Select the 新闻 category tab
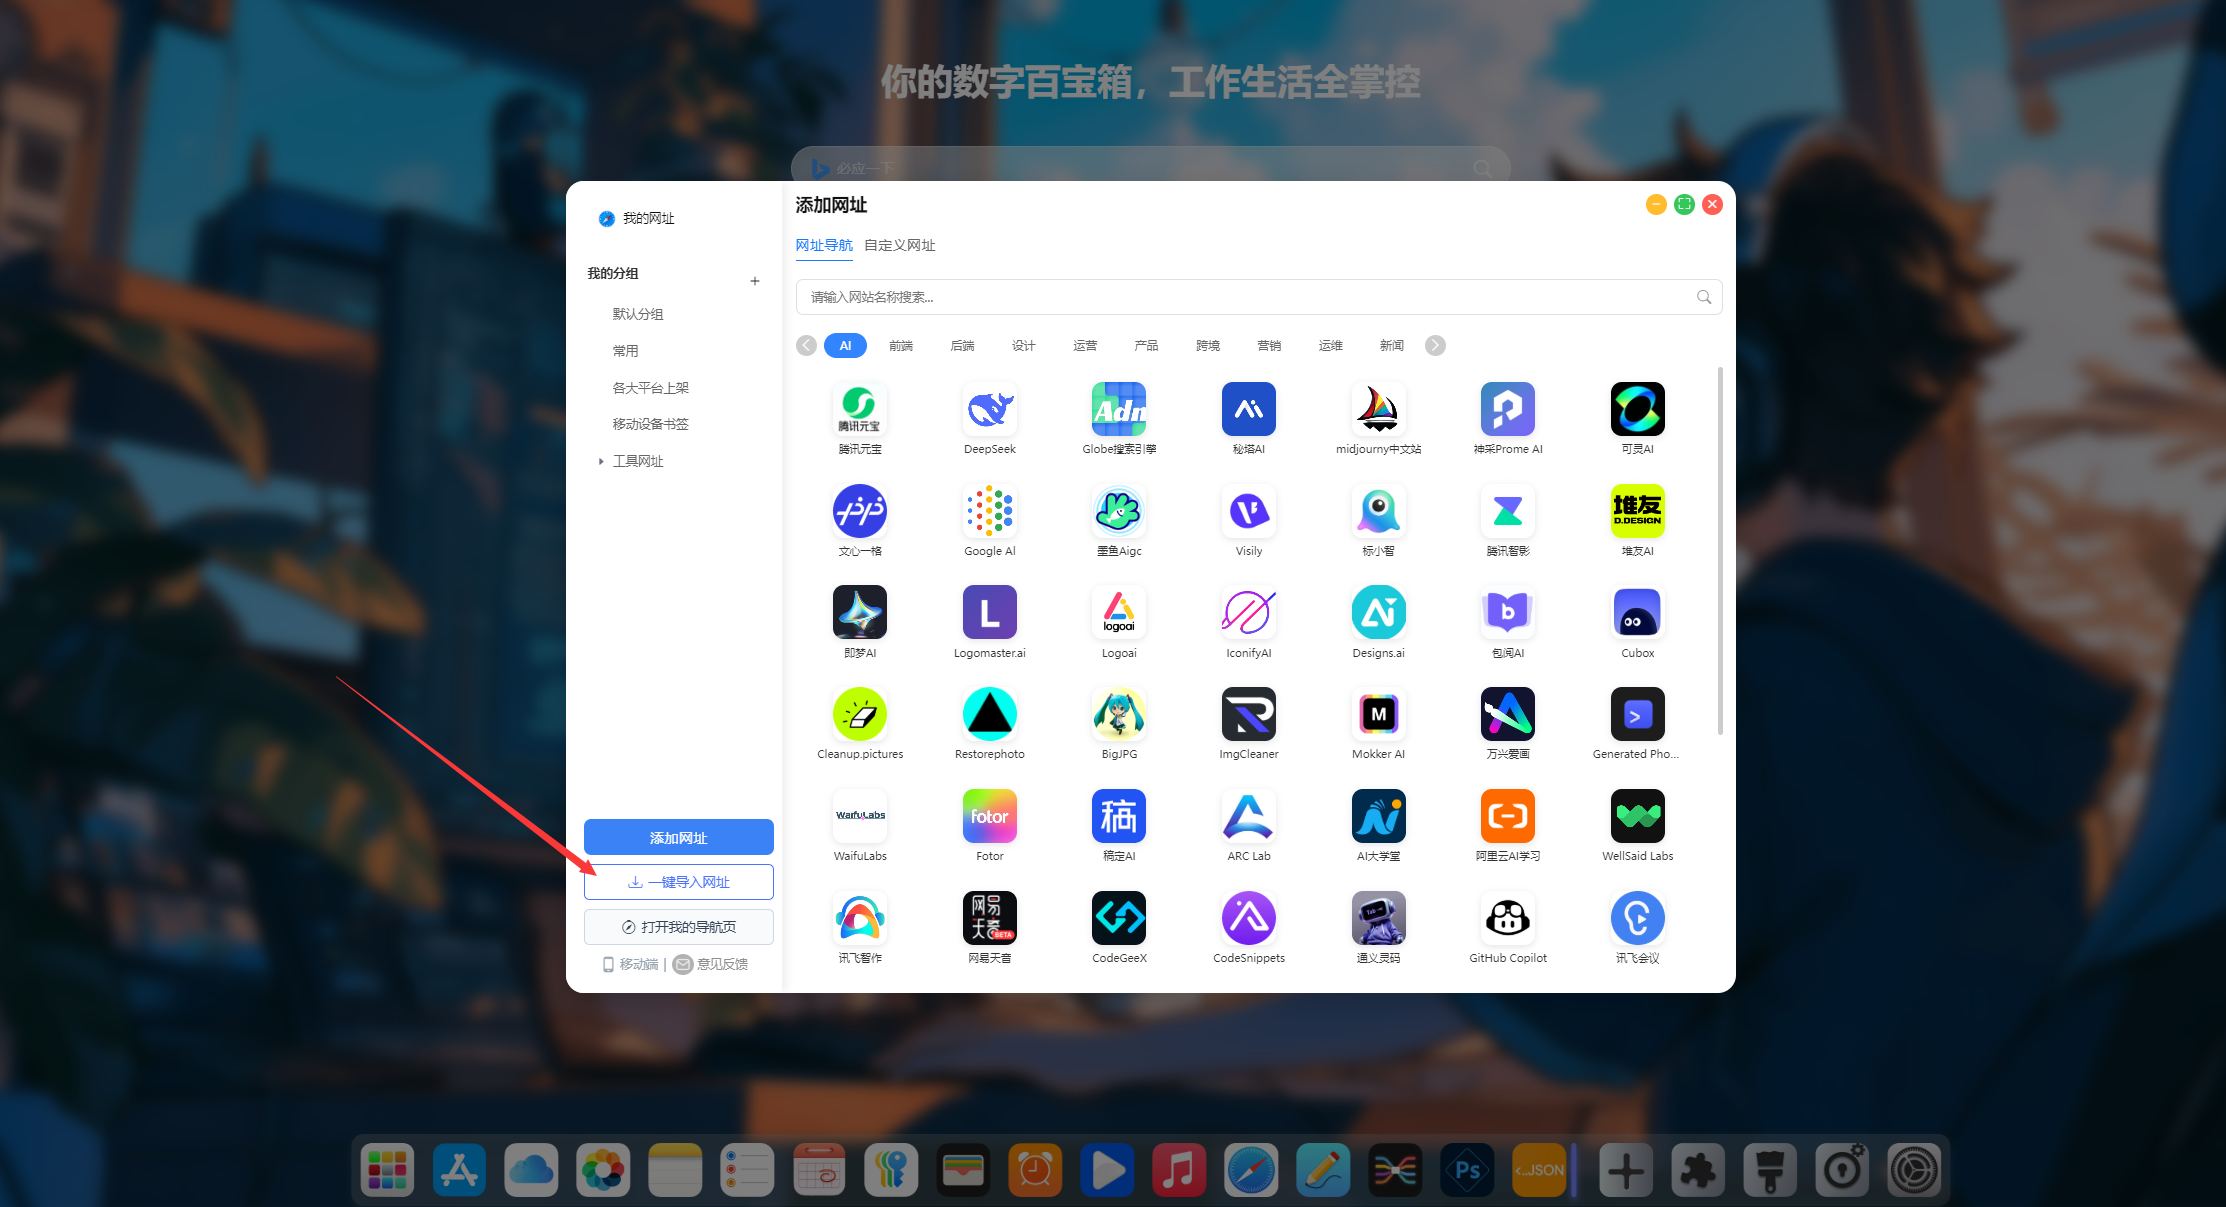 (1391, 345)
